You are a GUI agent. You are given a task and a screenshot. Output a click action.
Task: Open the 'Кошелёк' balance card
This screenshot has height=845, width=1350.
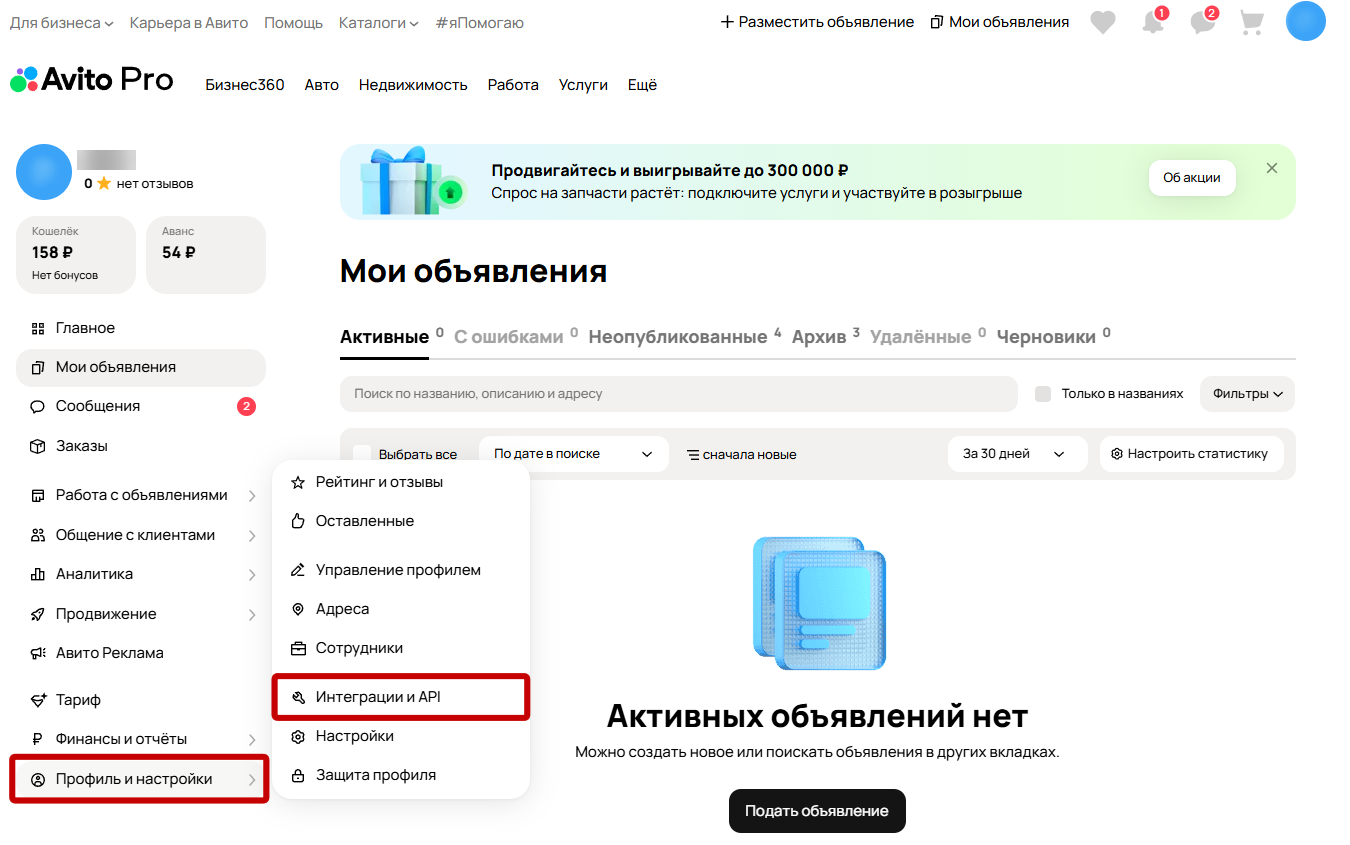pyautogui.click(x=76, y=255)
